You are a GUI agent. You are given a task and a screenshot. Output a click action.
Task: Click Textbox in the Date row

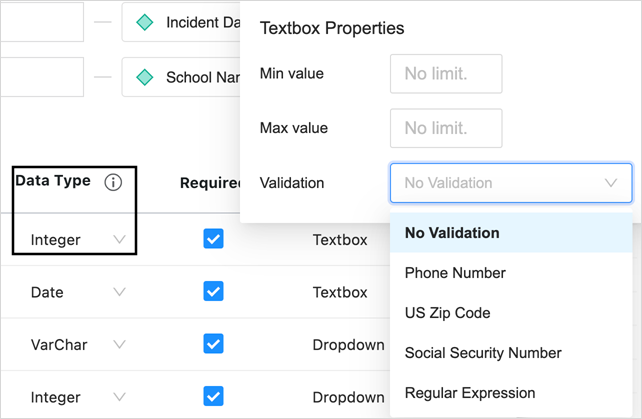point(340,292)
